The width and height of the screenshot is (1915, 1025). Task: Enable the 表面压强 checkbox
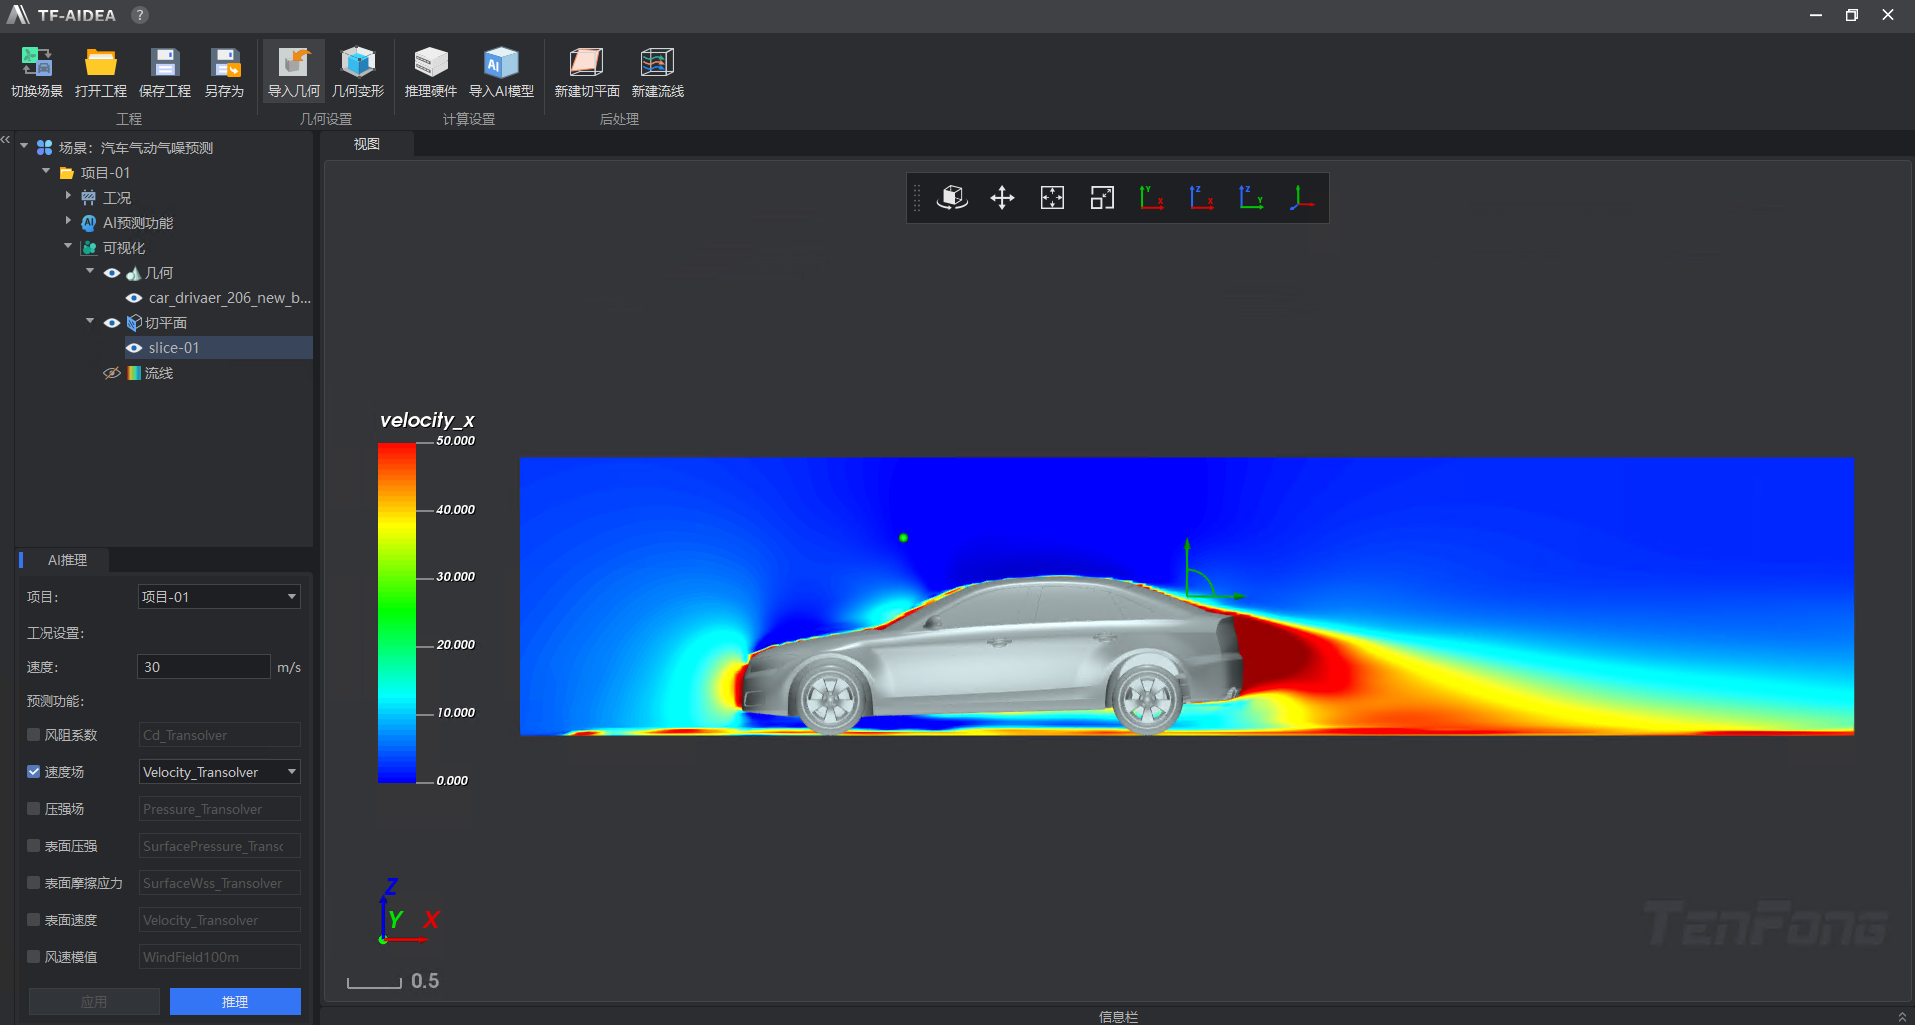(34, 846)
